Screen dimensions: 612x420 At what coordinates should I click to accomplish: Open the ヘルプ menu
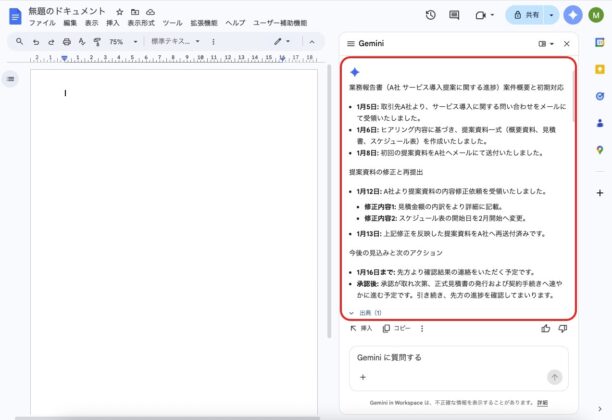(x=235, y=23)
